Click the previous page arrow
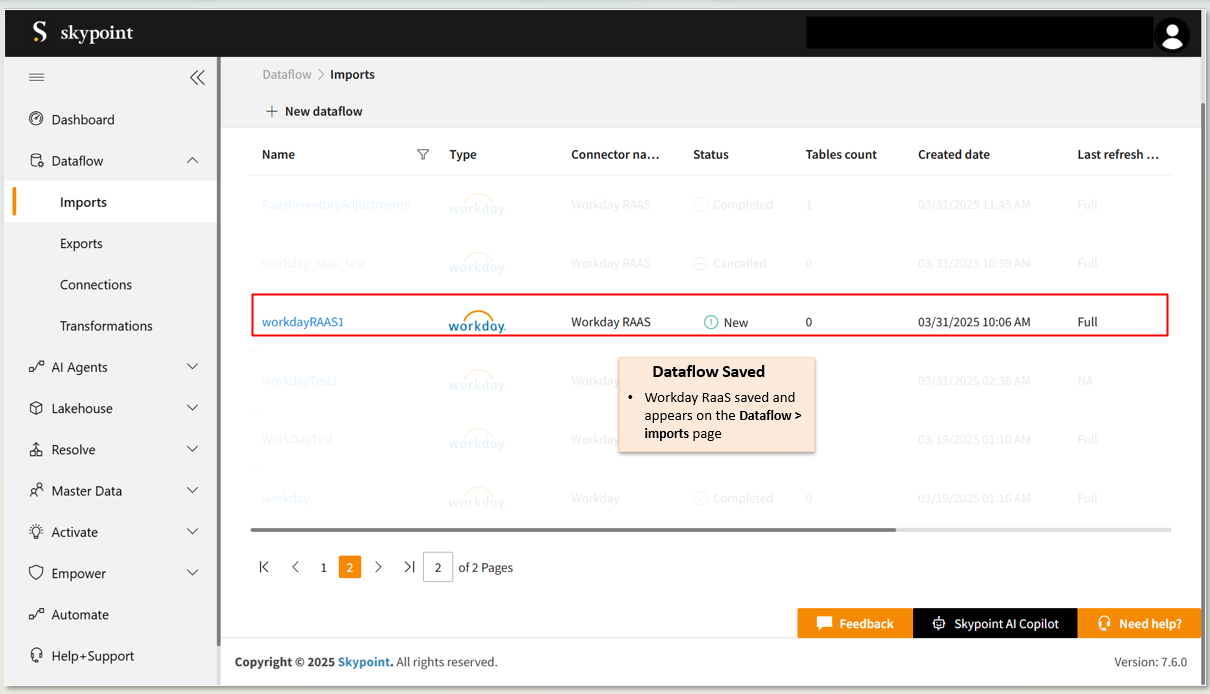 295,567
